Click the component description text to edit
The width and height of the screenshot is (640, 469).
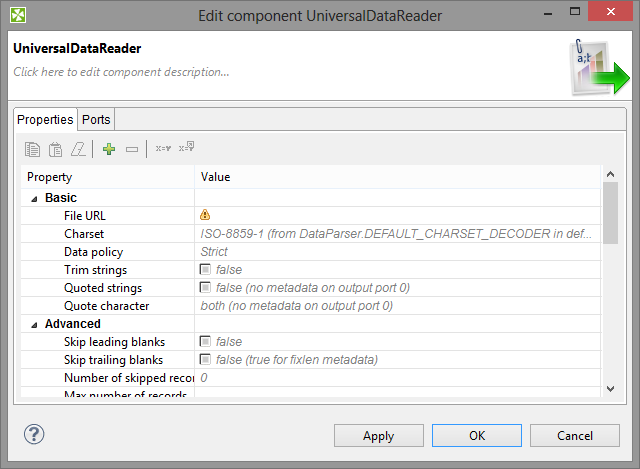(121, 72)
